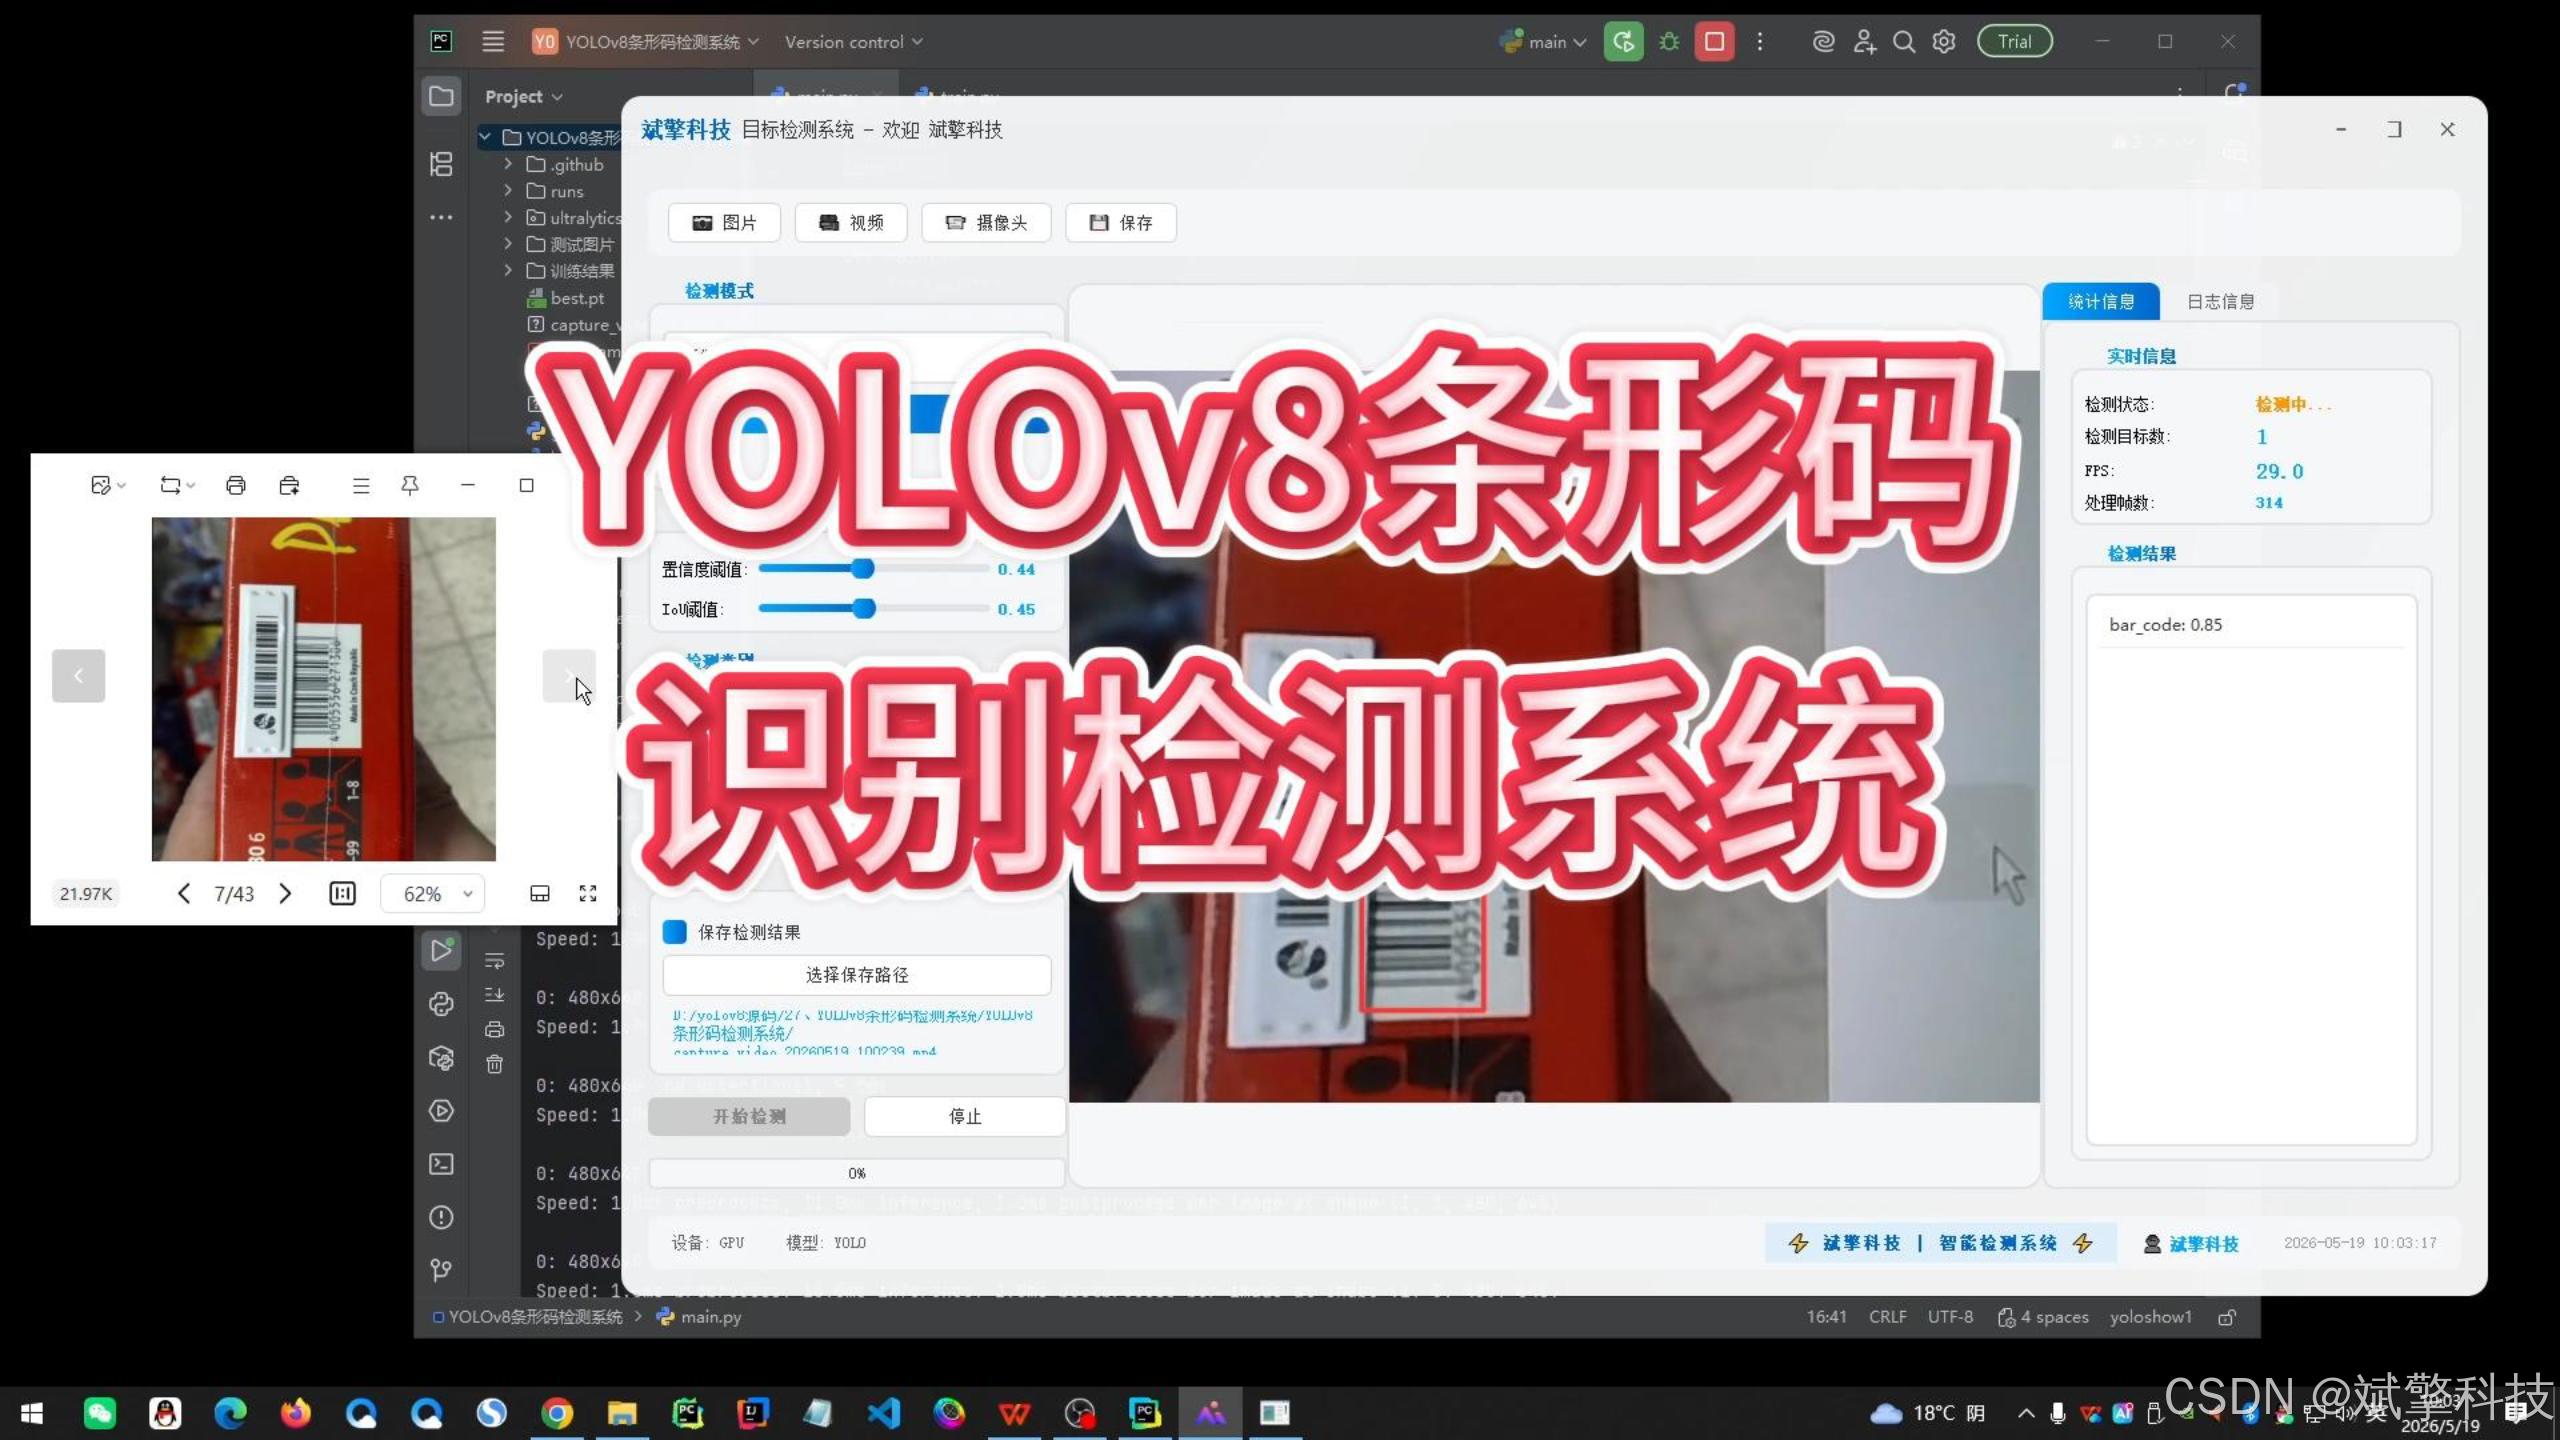Image resolution: width=2560 pixels, height=1440 pixels.
Task: Expand the ultralytics folder in tree
Action: [509, 217]
